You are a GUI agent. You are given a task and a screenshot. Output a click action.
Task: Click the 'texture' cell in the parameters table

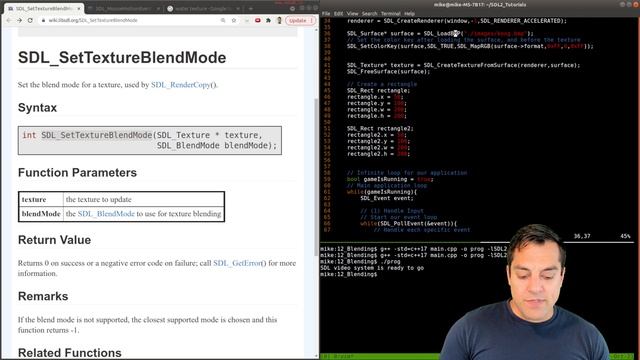coord(41,200)
